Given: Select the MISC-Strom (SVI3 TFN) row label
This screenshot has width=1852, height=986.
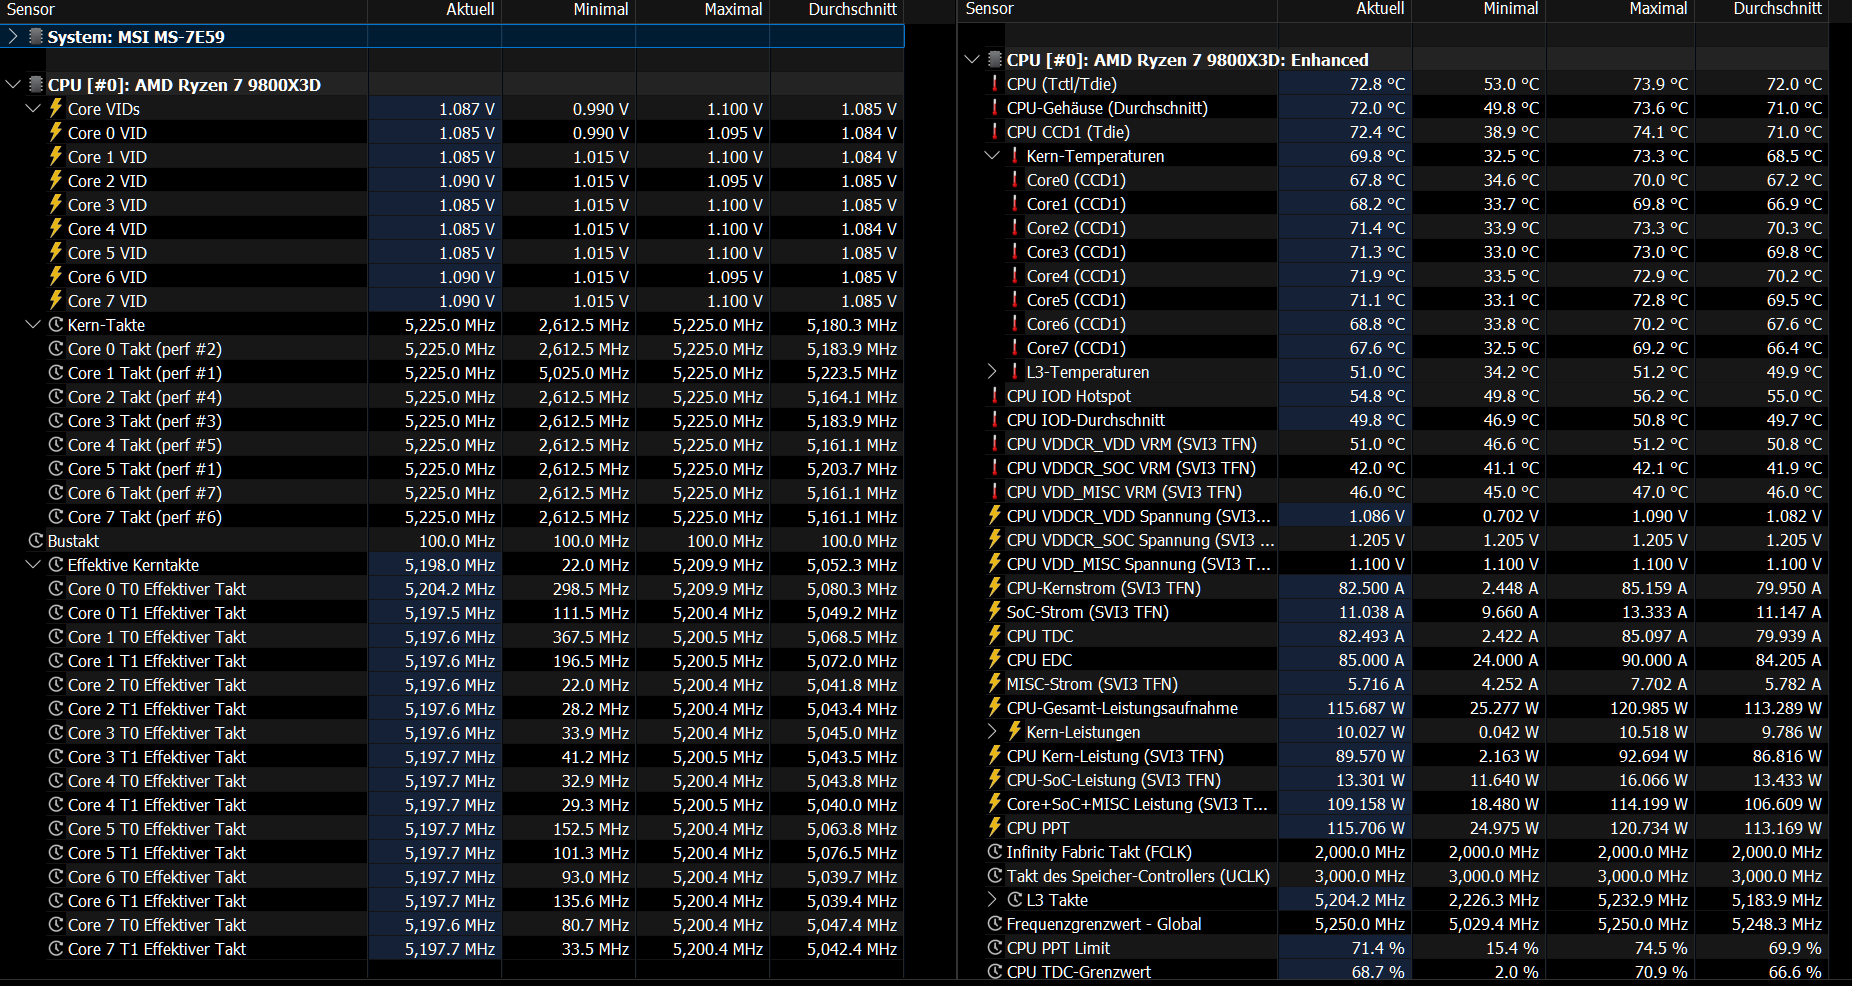Looking at the screenshot, I should pos(1092,684).
